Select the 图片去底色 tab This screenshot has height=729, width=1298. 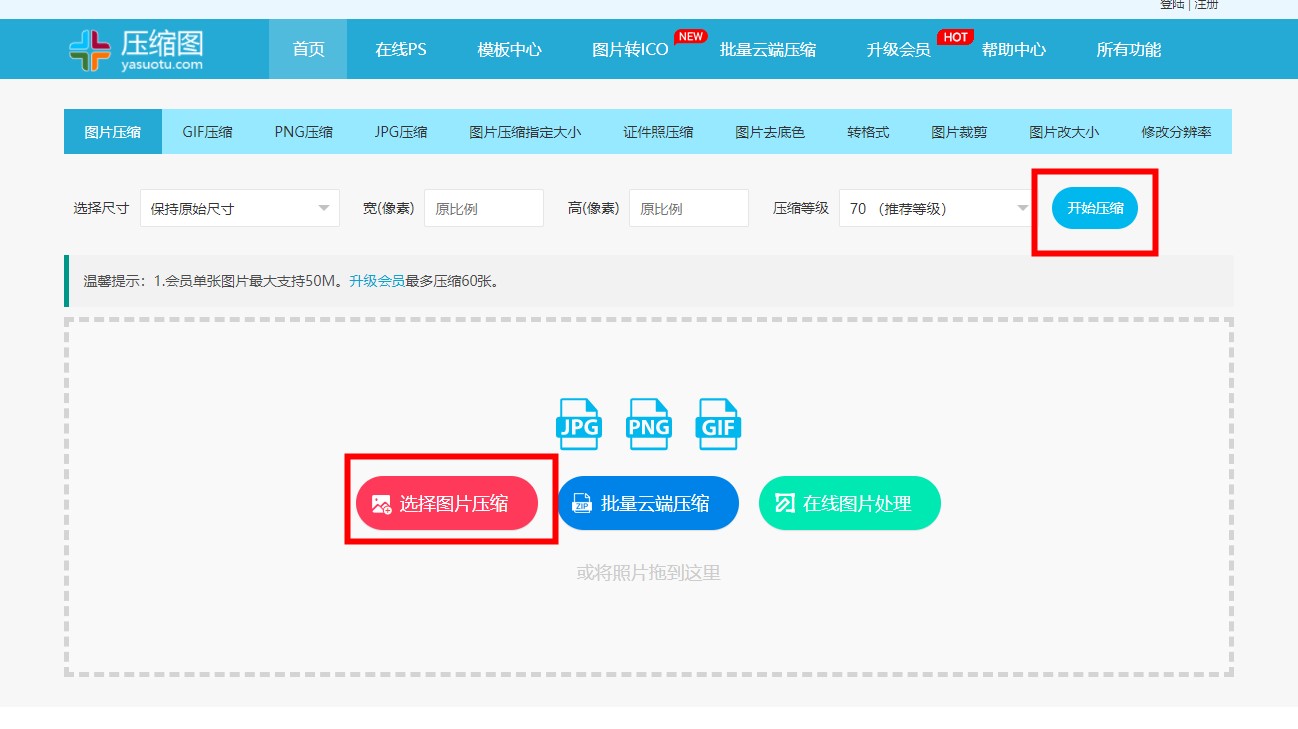pyautogui.click(x=770, y=132)
